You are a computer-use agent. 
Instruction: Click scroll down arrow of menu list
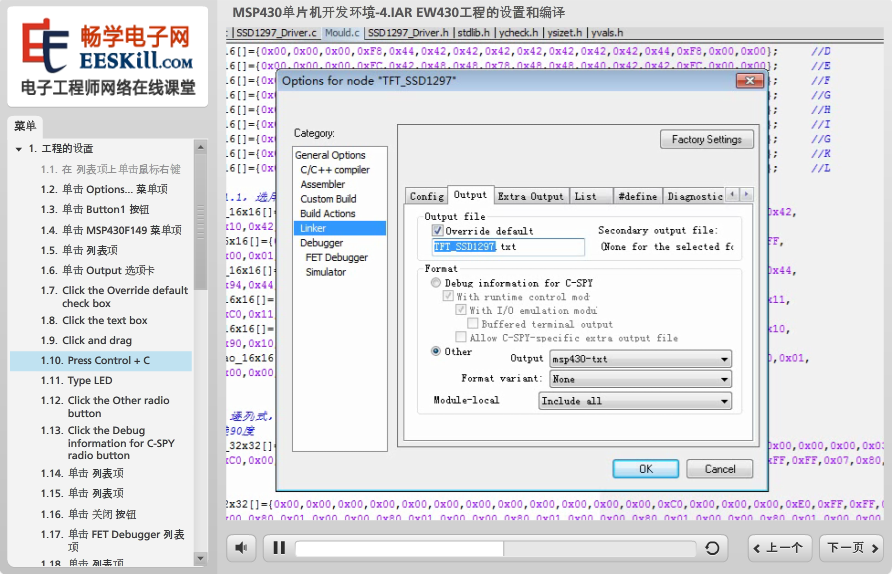pos(200,558)
